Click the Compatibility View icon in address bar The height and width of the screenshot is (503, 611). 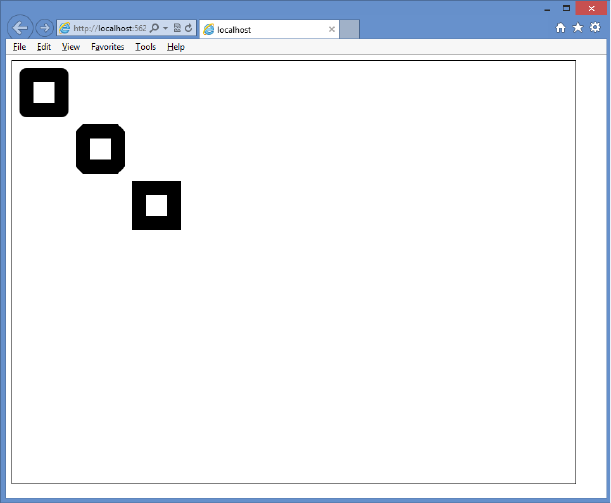[x=177, y=28]
